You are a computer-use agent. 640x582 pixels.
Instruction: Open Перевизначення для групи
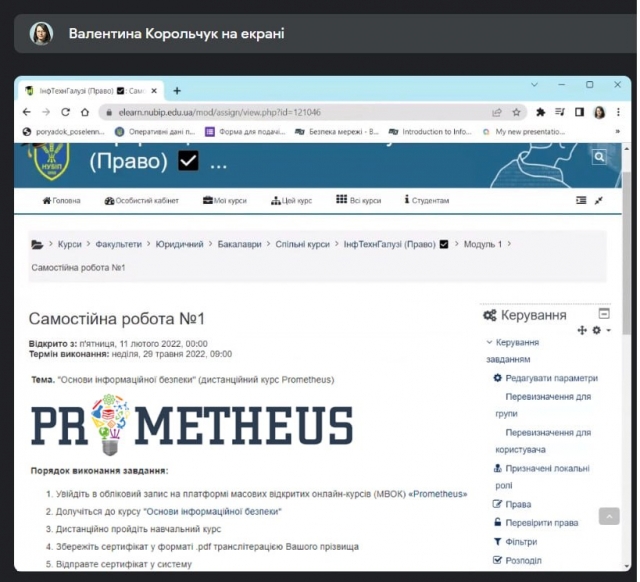point(543,405)
